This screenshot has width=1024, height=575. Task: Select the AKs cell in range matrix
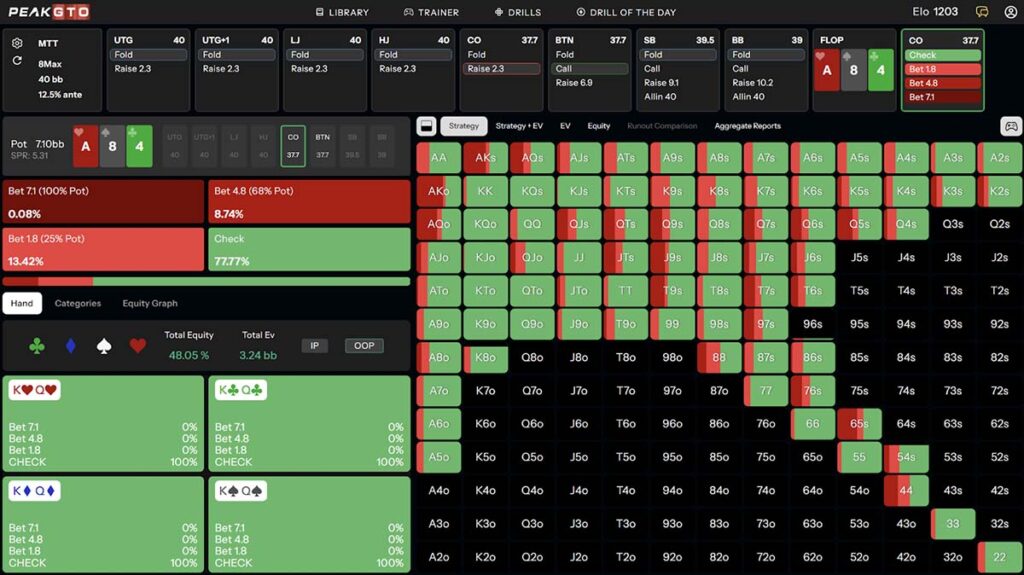coord(485,158)
